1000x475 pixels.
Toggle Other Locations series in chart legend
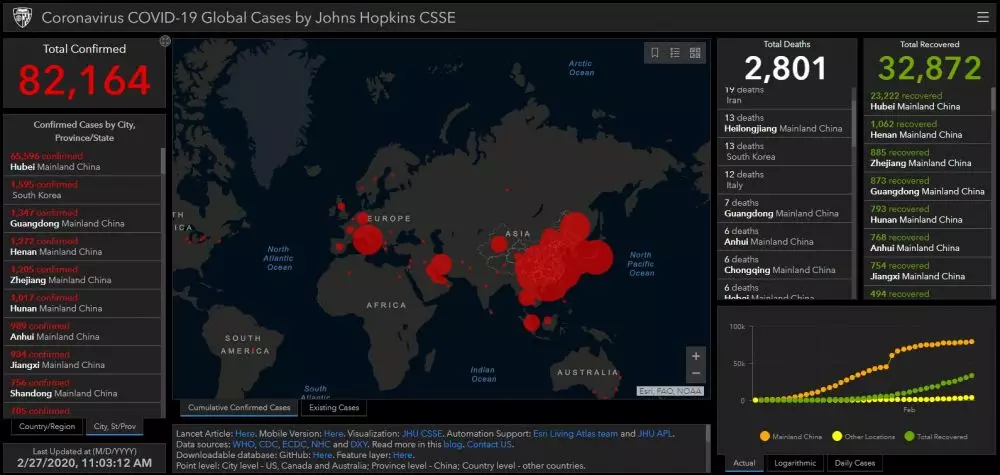point(864,437)
